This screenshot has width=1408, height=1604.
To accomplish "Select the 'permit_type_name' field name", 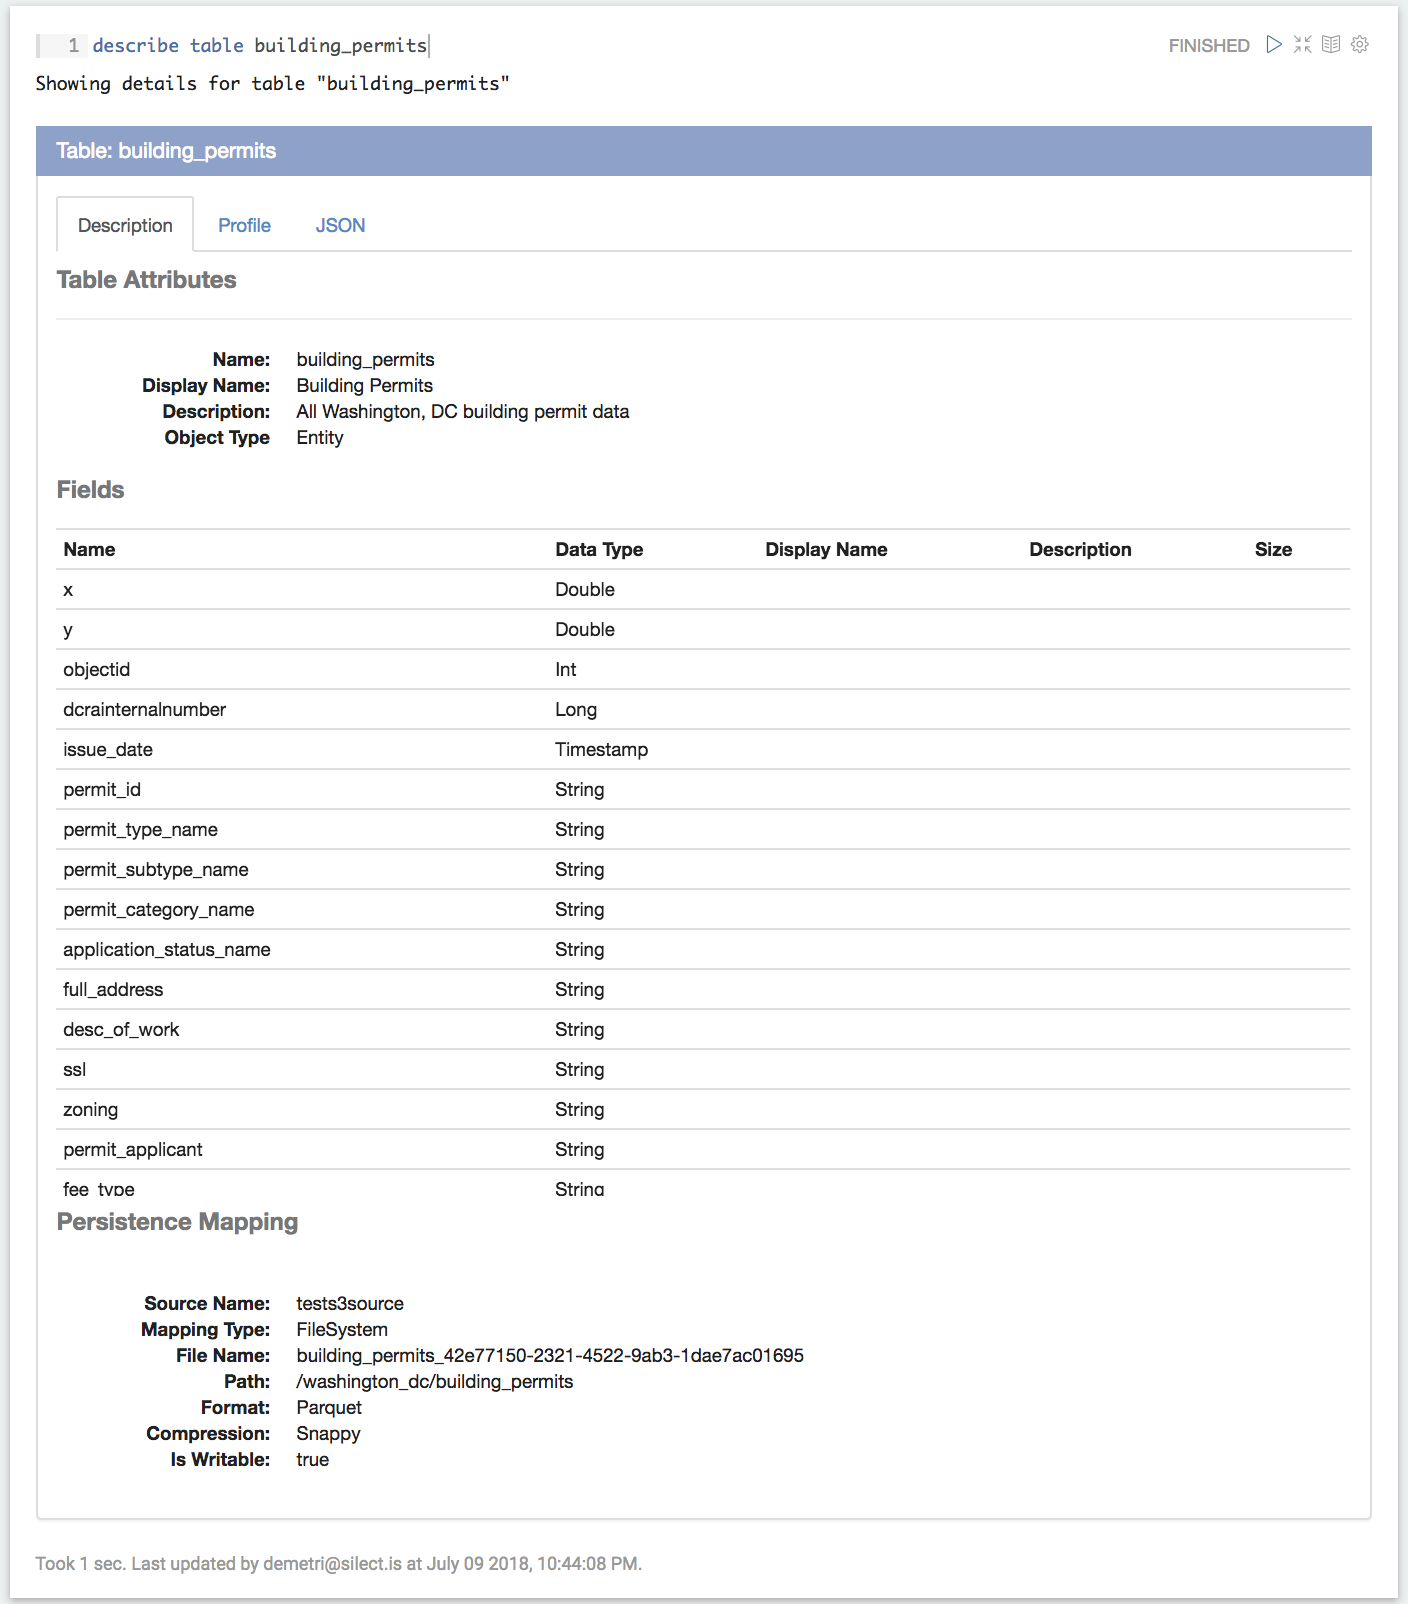I will pos(140,829).
